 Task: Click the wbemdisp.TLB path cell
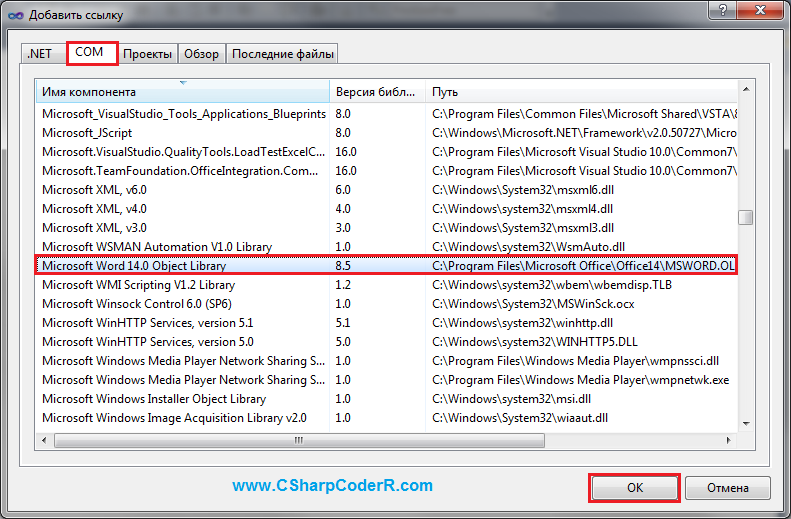[x=552, y=285]
